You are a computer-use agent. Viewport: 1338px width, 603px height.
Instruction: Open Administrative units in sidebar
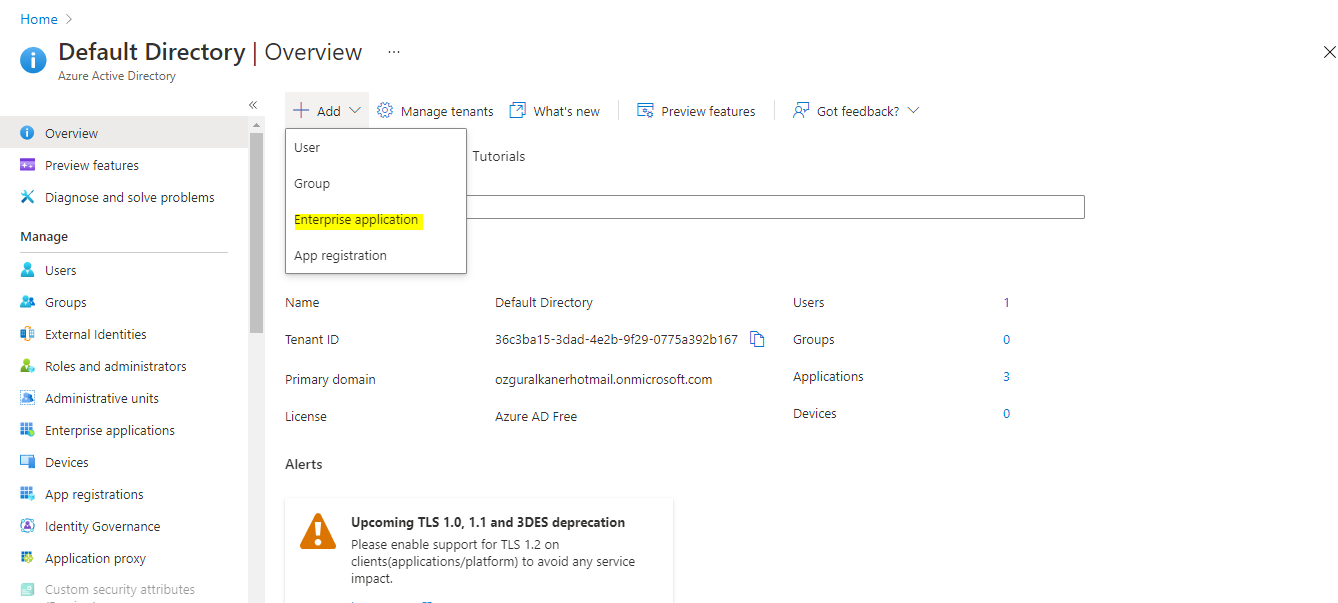coord(102,398)
